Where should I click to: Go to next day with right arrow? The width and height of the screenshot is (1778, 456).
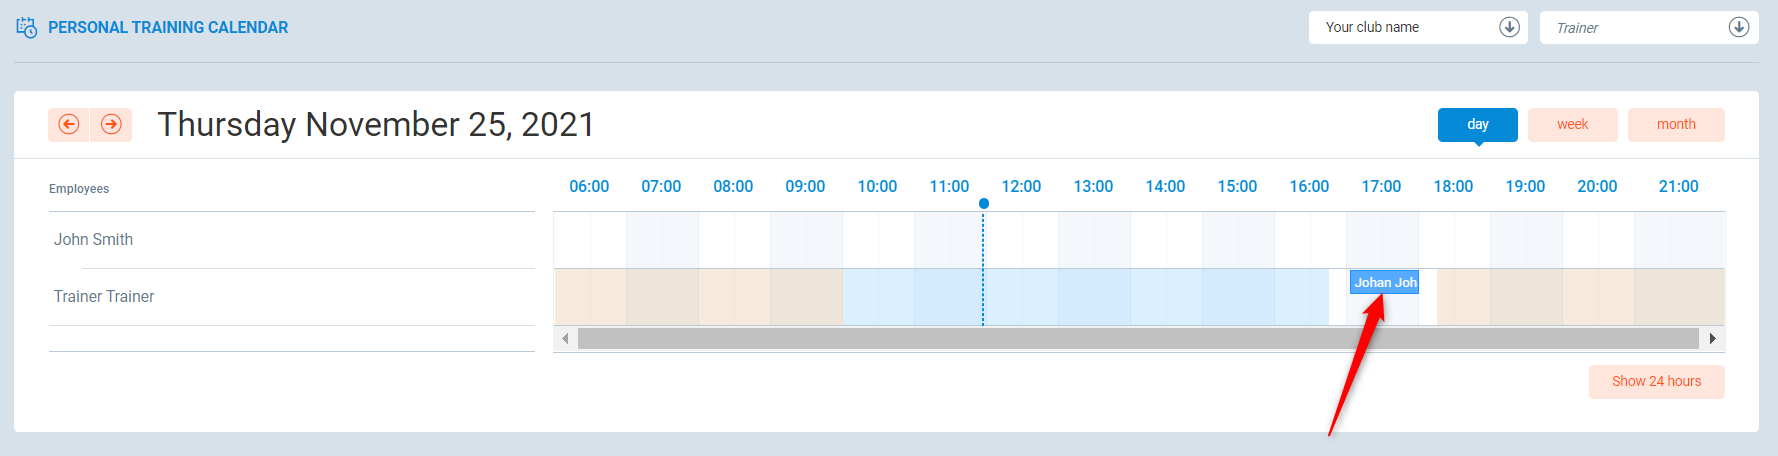pyautogui.click(x=111, y=124)
